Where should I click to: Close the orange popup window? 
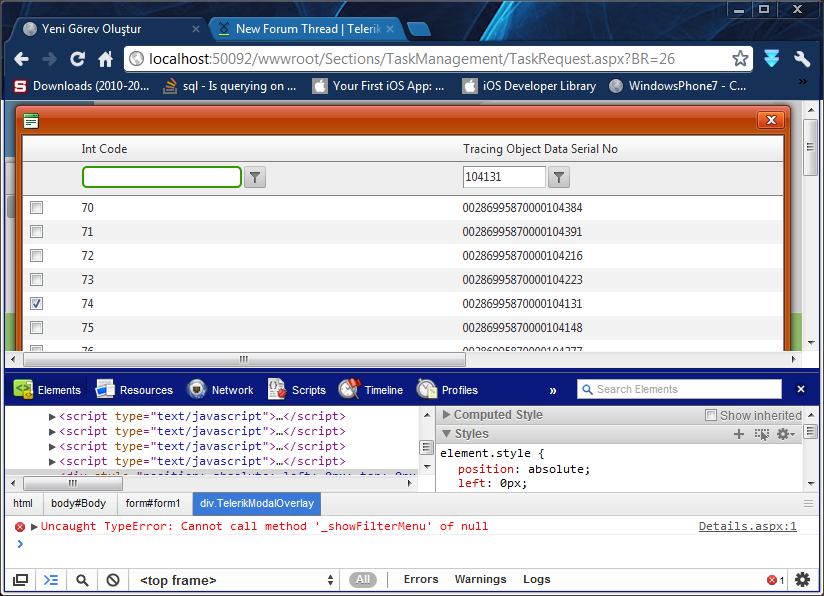(x=771, y=120)
